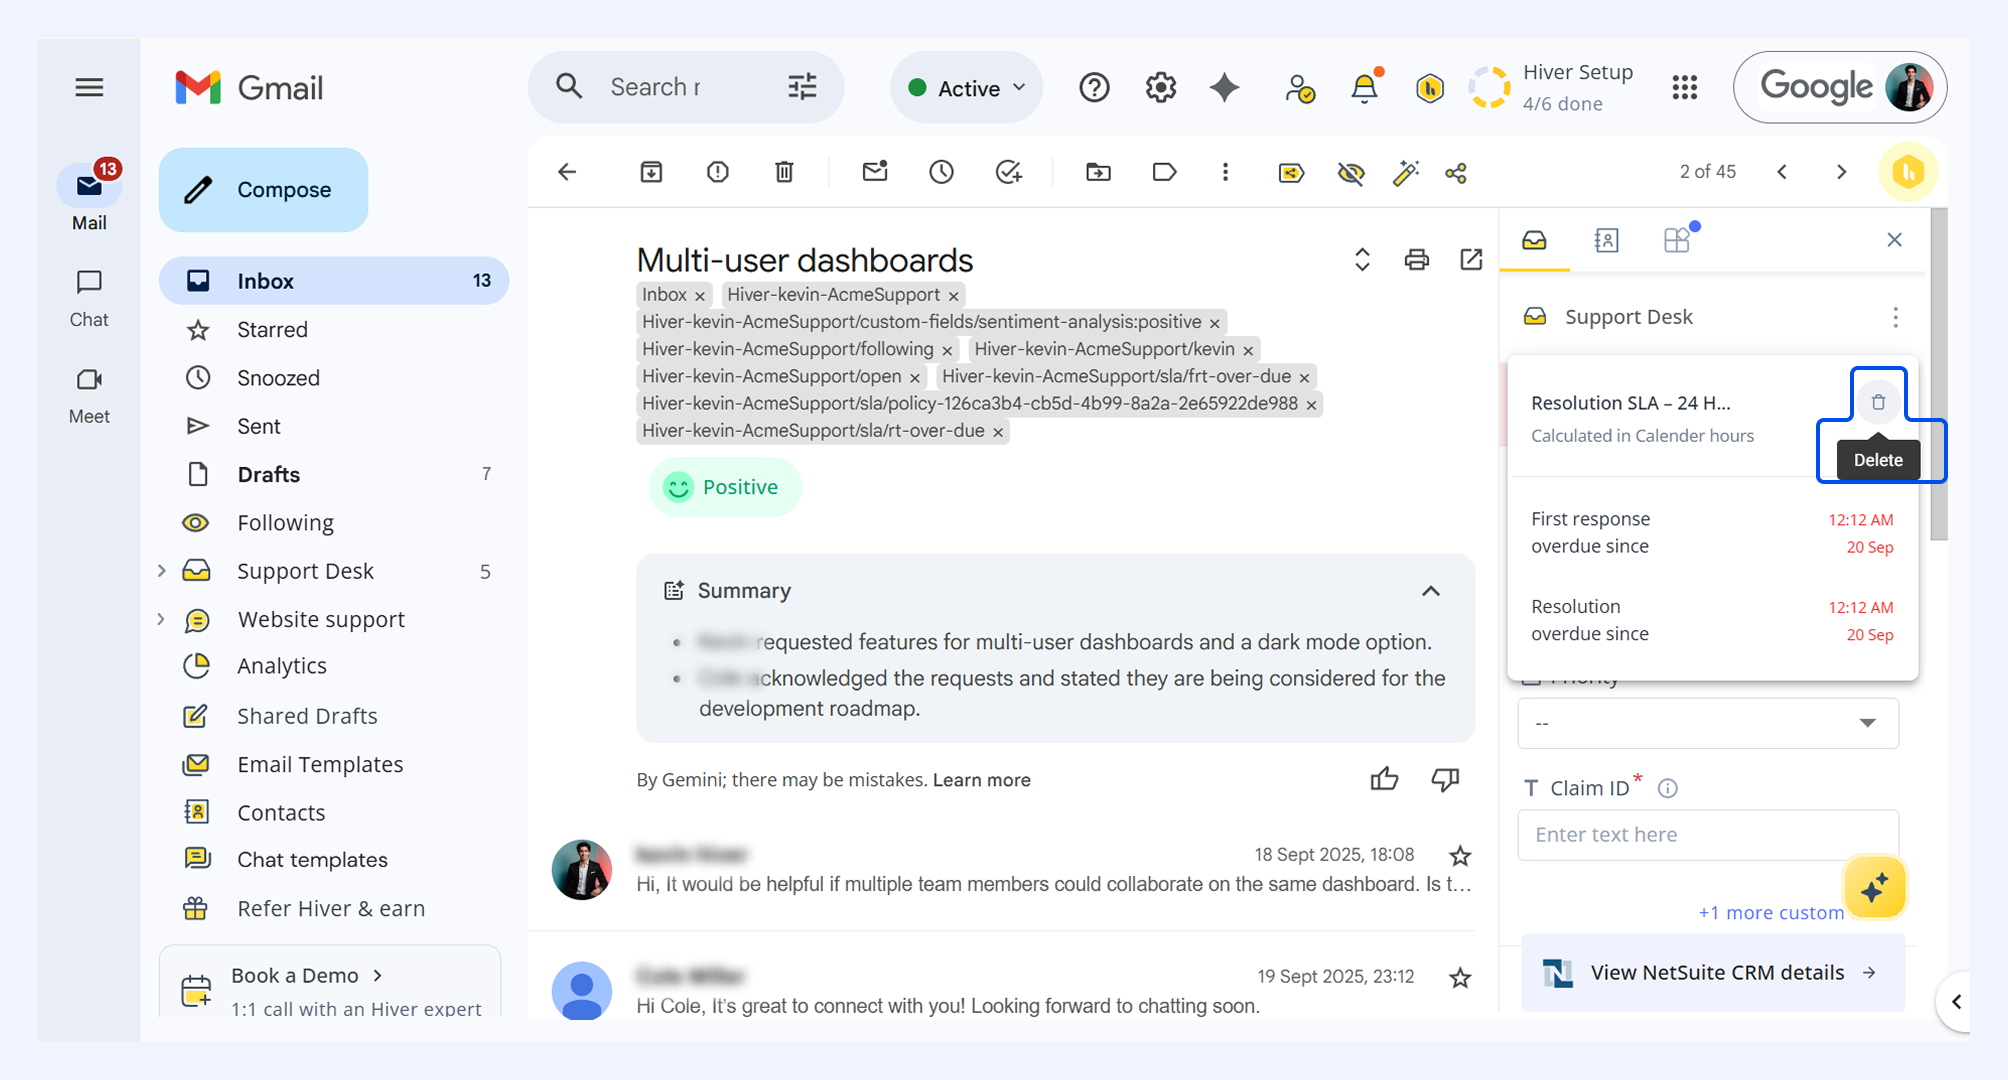
Task: Give thumbs up to Gemini summary
Action: click(x=1384, y=779)
